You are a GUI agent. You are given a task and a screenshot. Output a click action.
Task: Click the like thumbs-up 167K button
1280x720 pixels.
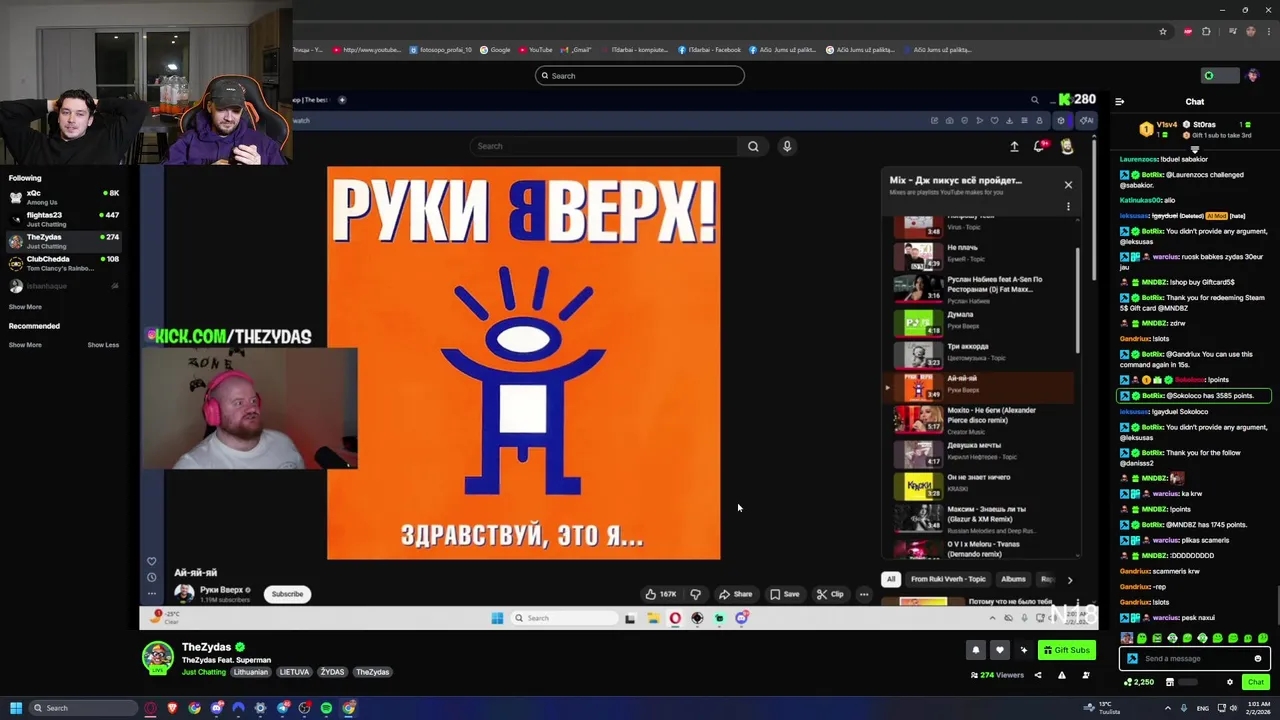(660, 594)
